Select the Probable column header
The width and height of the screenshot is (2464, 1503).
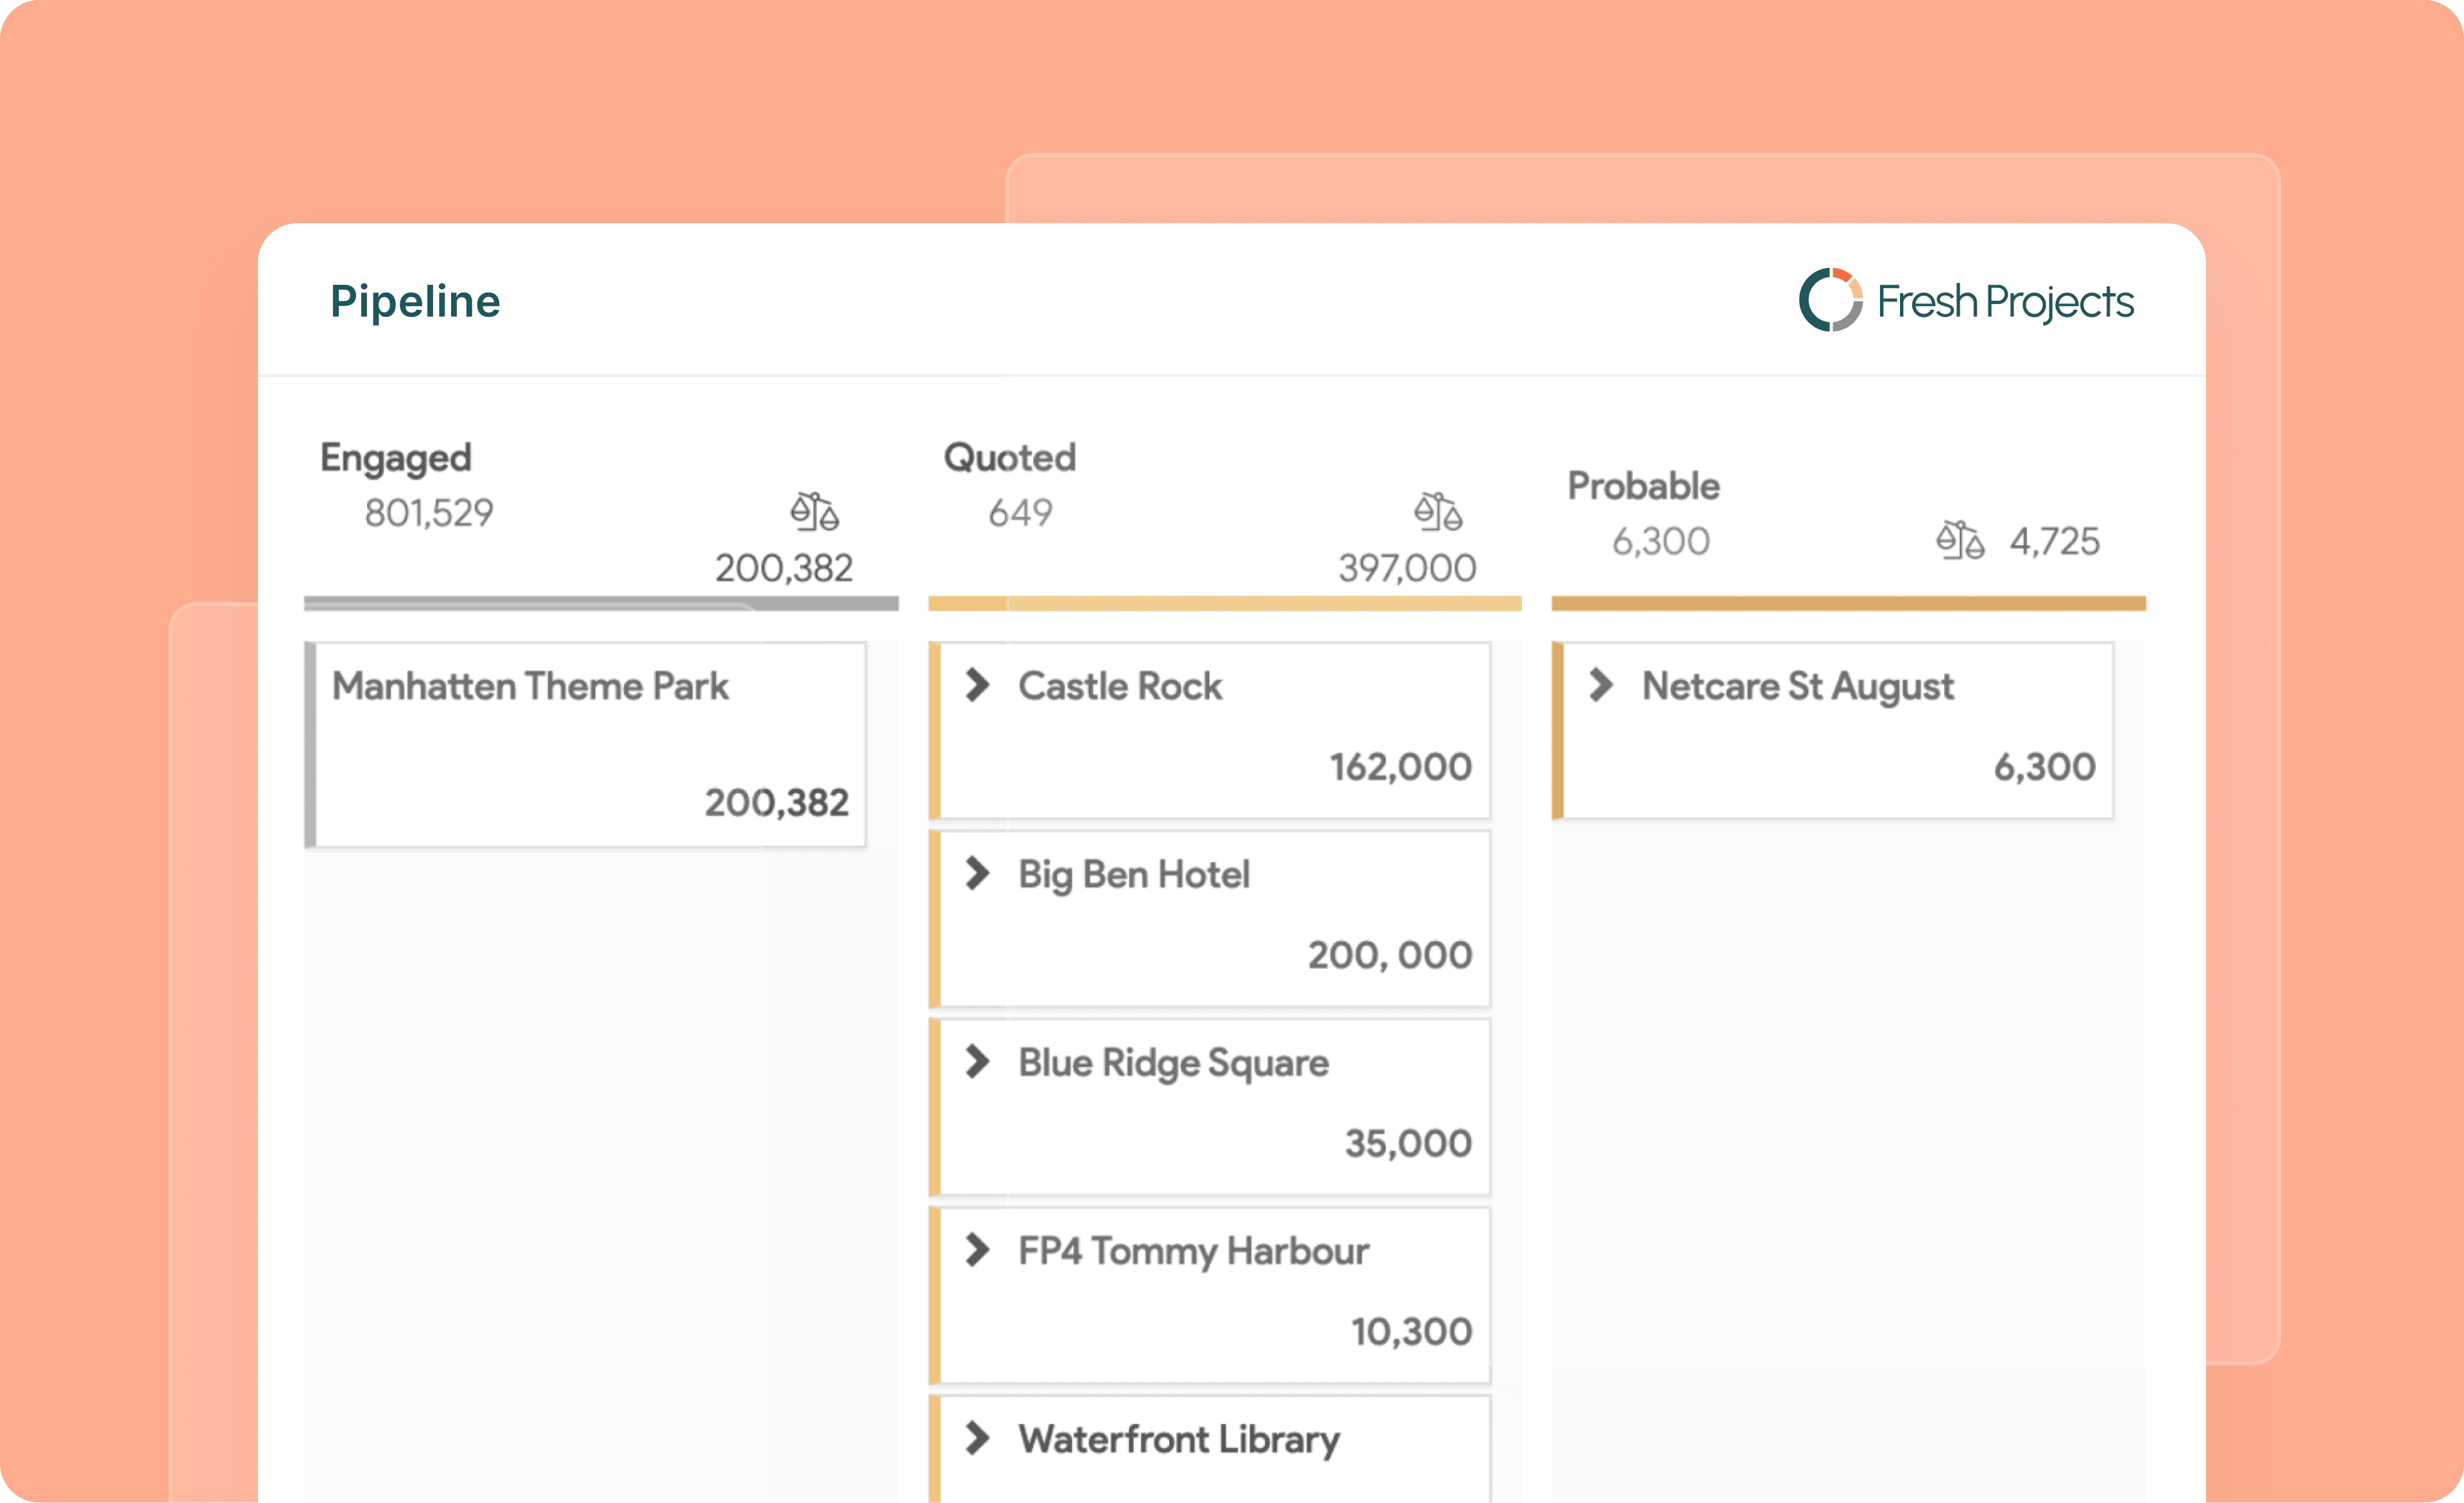click(1643, 486)
